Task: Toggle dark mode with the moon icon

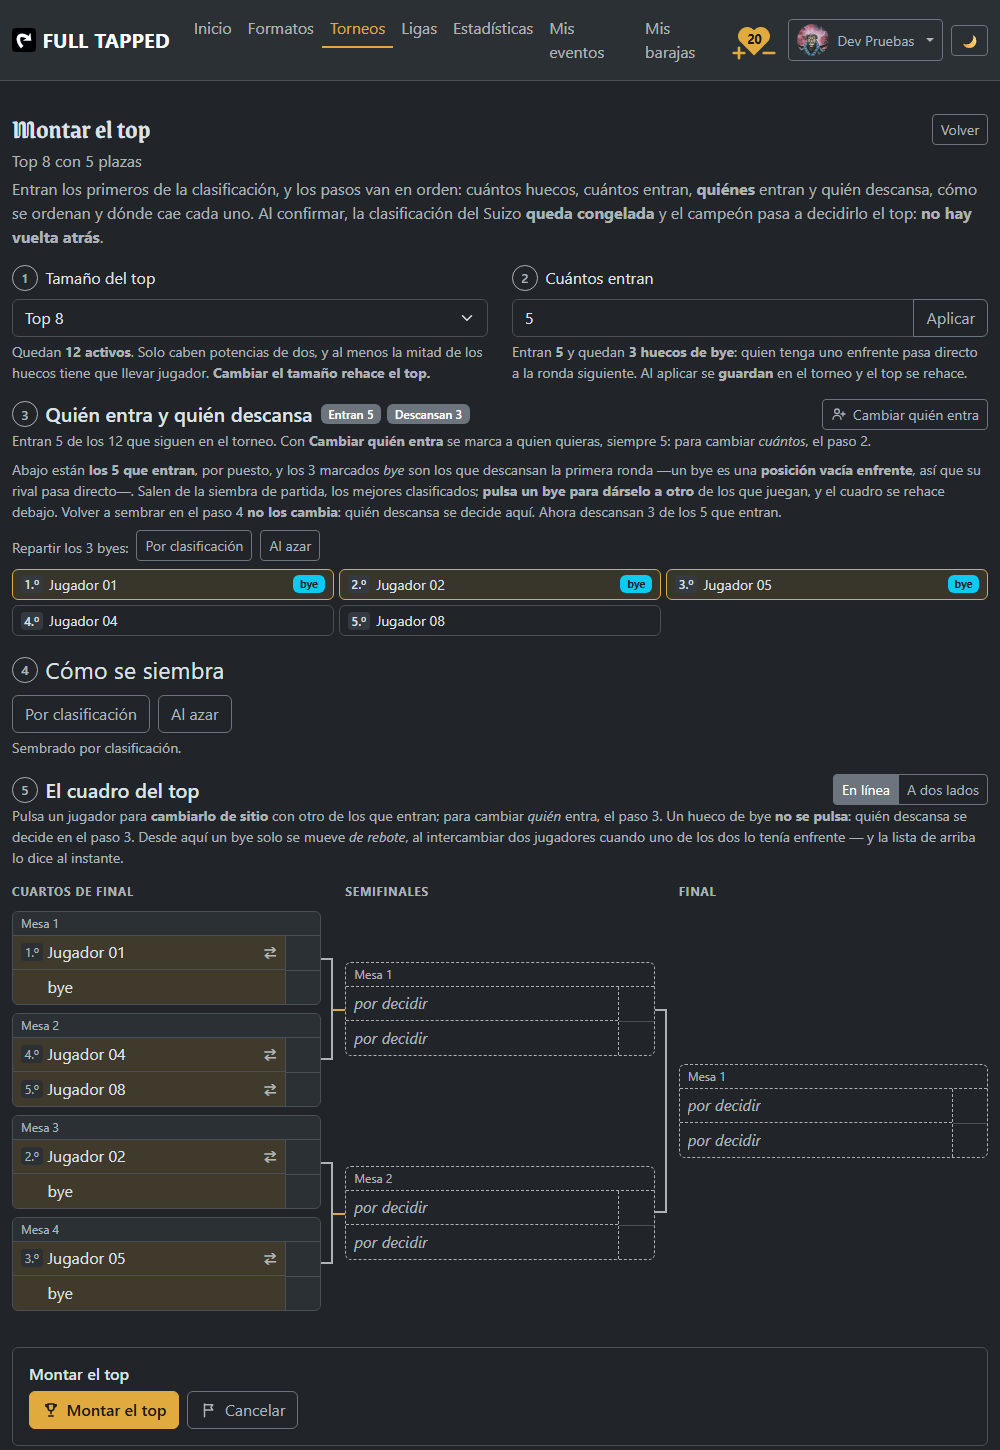Action: 969,41
